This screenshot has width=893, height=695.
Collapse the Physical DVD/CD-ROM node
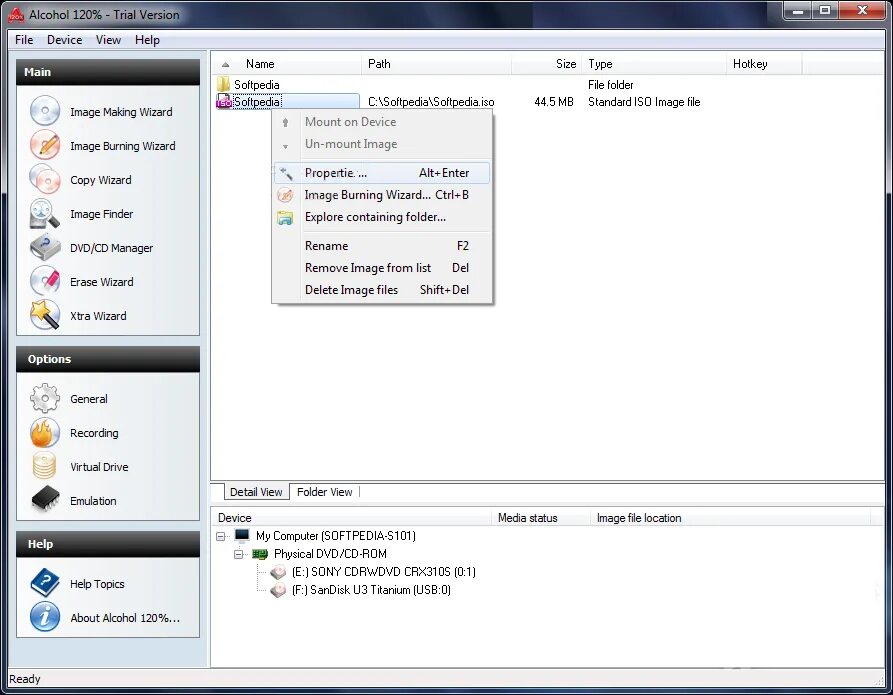(239, 554)
